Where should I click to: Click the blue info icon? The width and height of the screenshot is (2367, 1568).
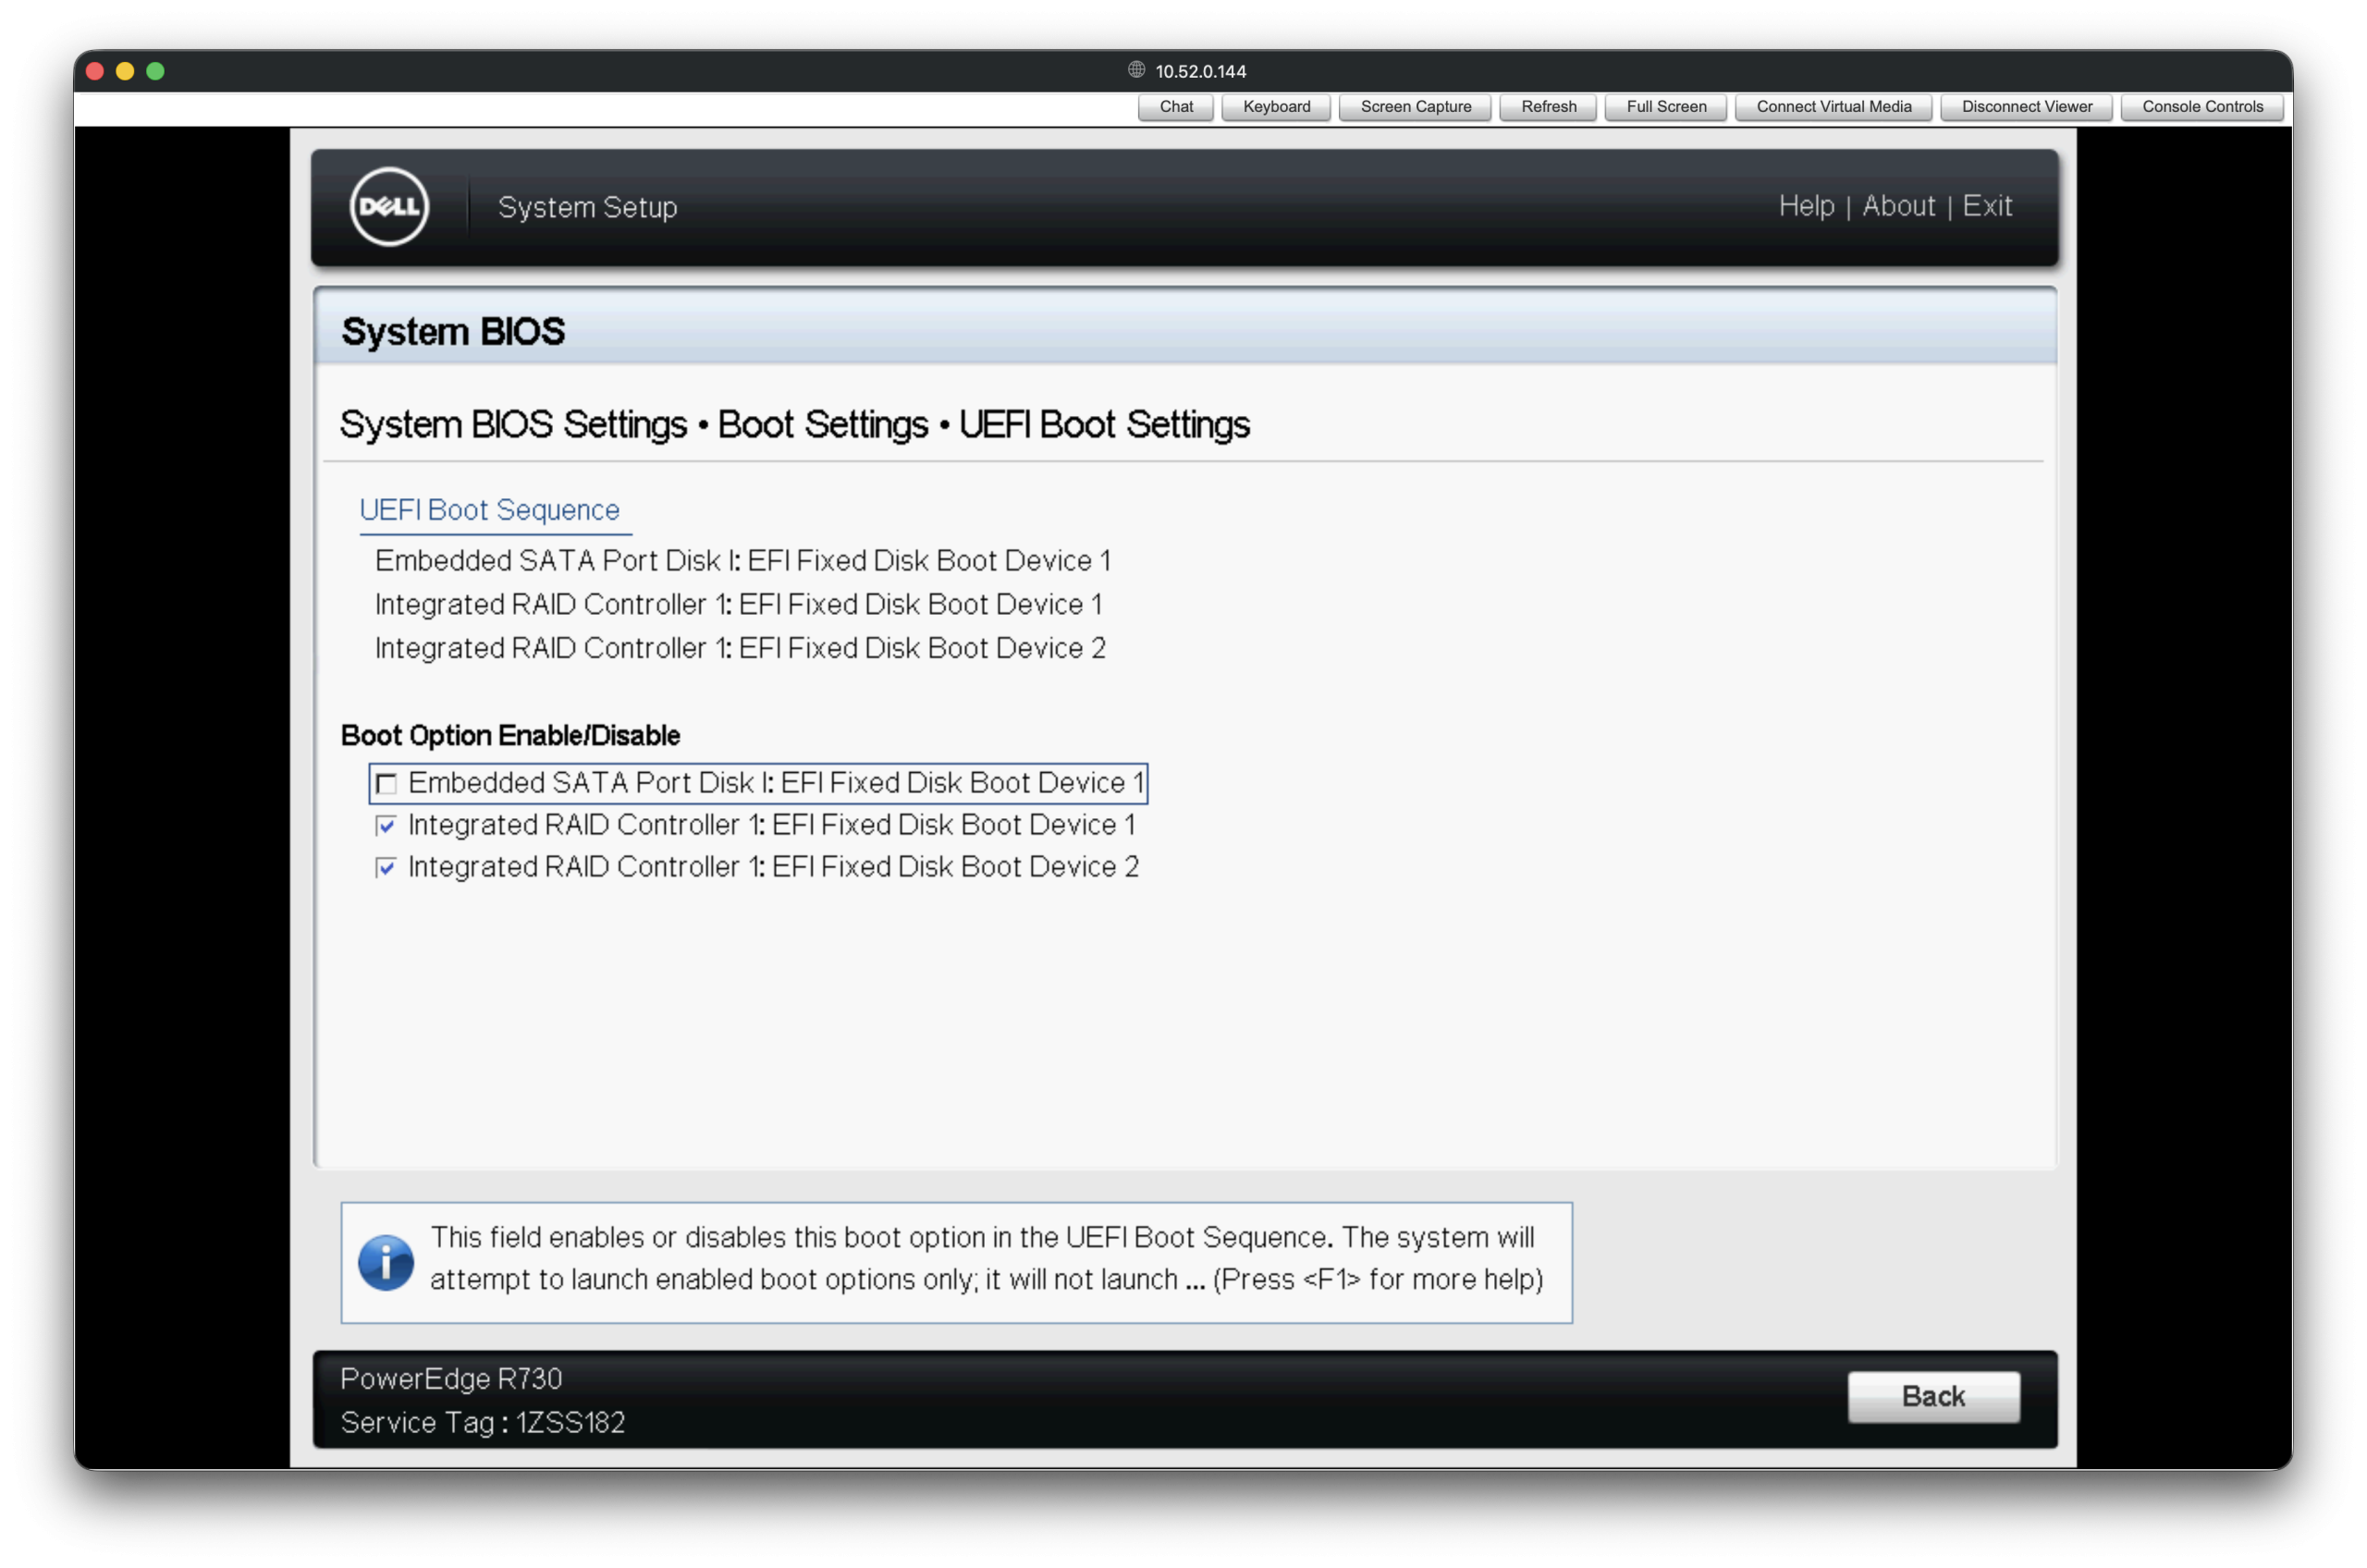pyautogui.click(x=386, y=1262)
